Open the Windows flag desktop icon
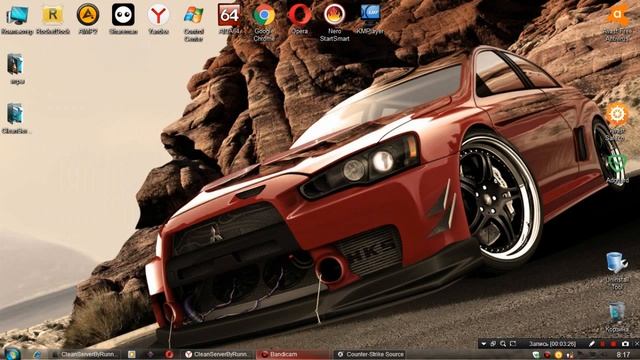 [x=193, y=22]
